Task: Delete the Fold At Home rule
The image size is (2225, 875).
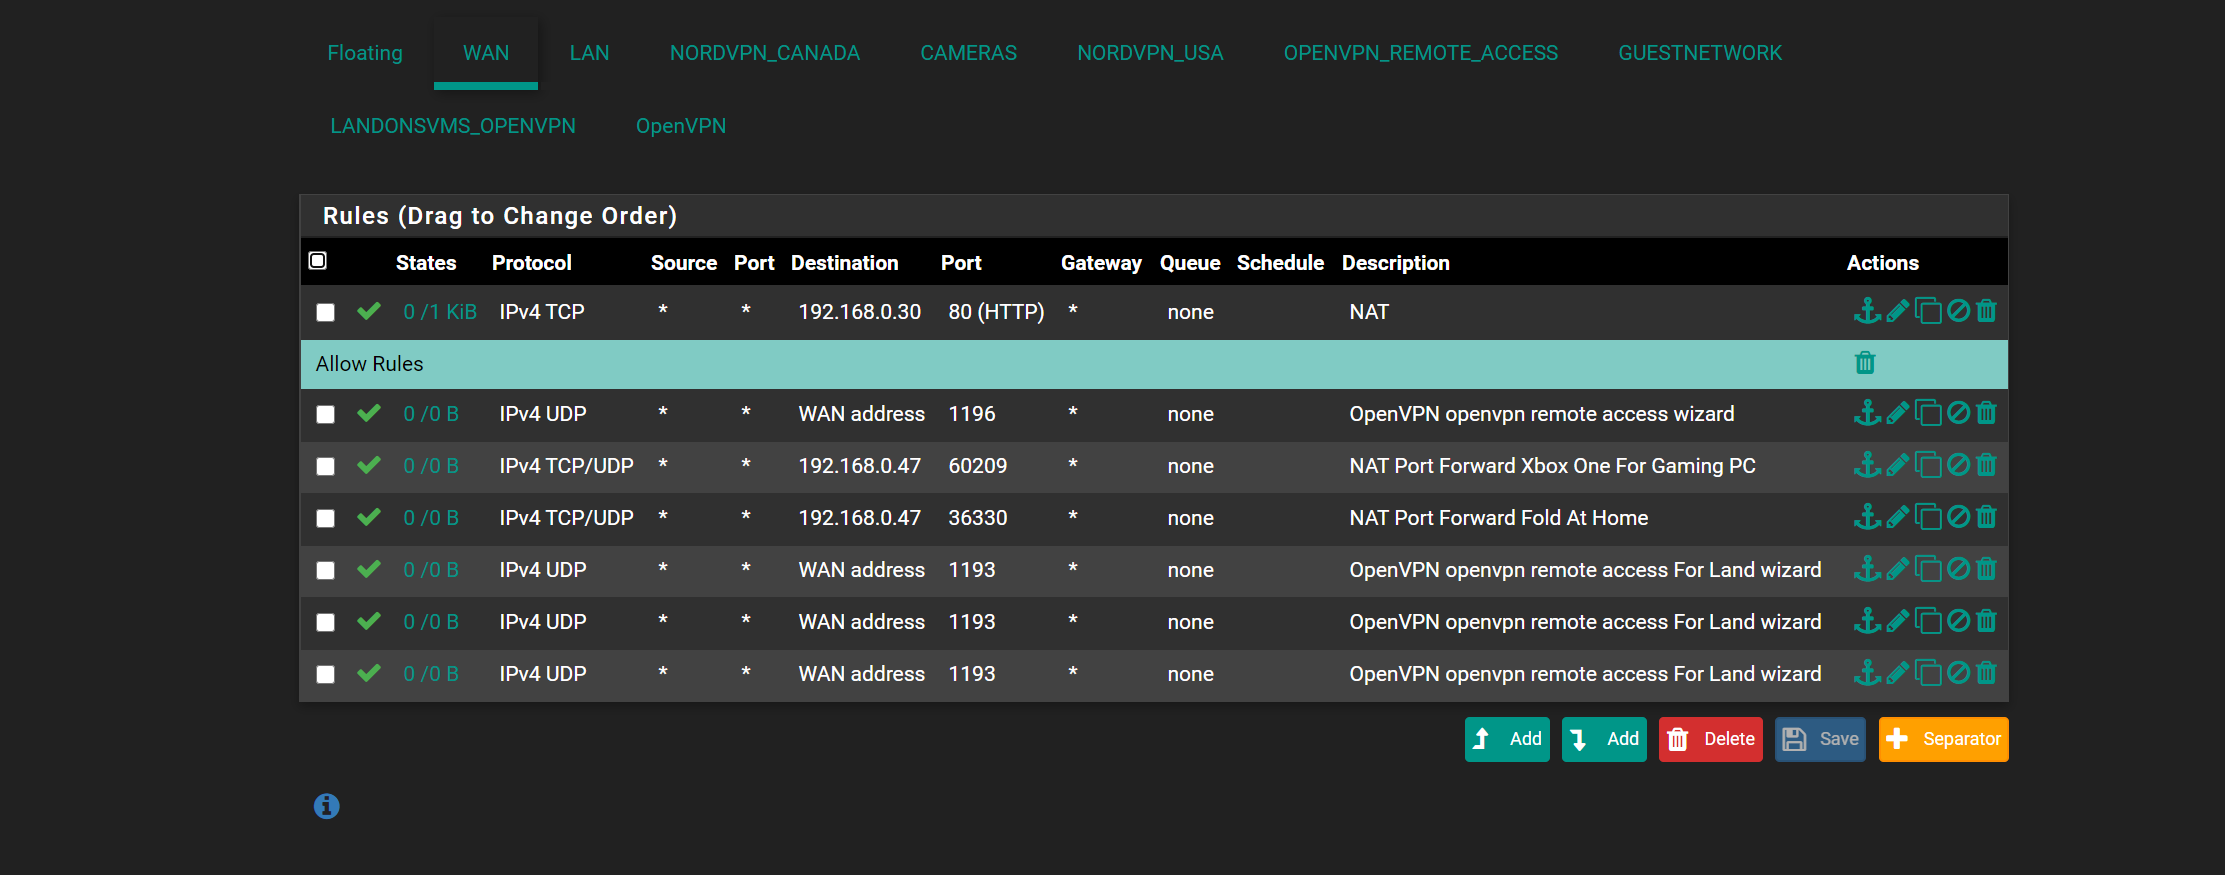Action: (1986, 517)
